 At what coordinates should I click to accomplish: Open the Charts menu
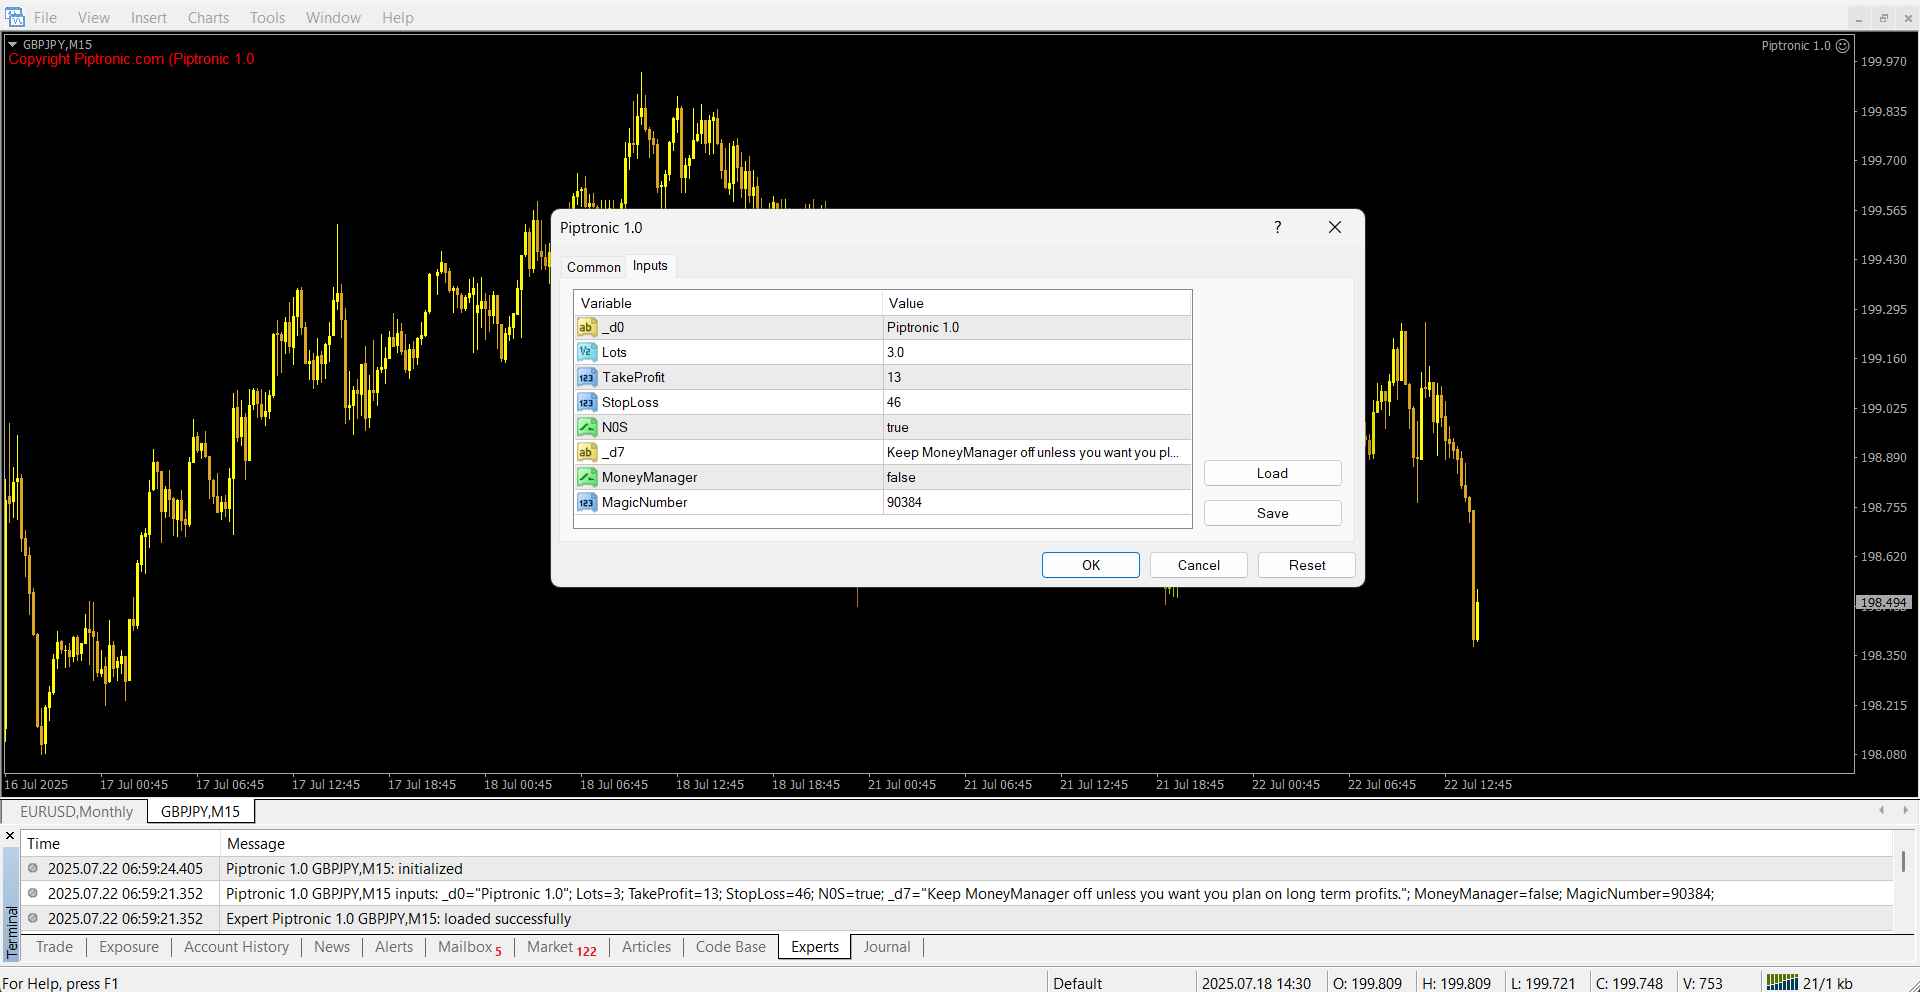[x=208, y=18]
